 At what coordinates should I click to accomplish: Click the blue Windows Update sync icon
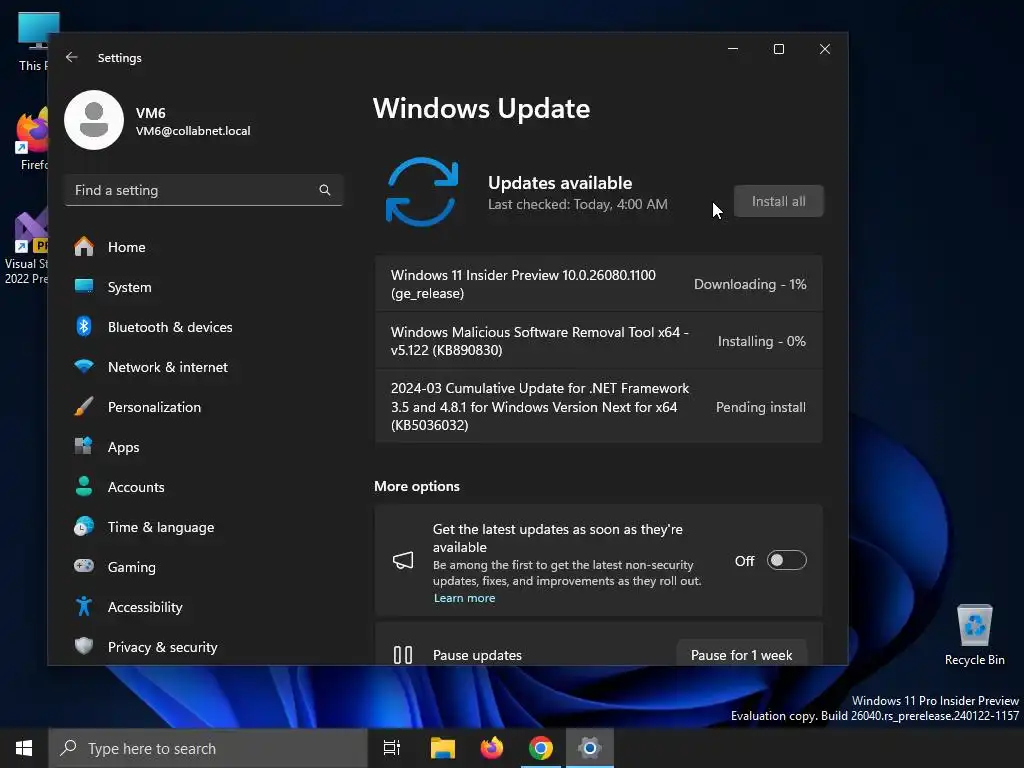[422, 192]
